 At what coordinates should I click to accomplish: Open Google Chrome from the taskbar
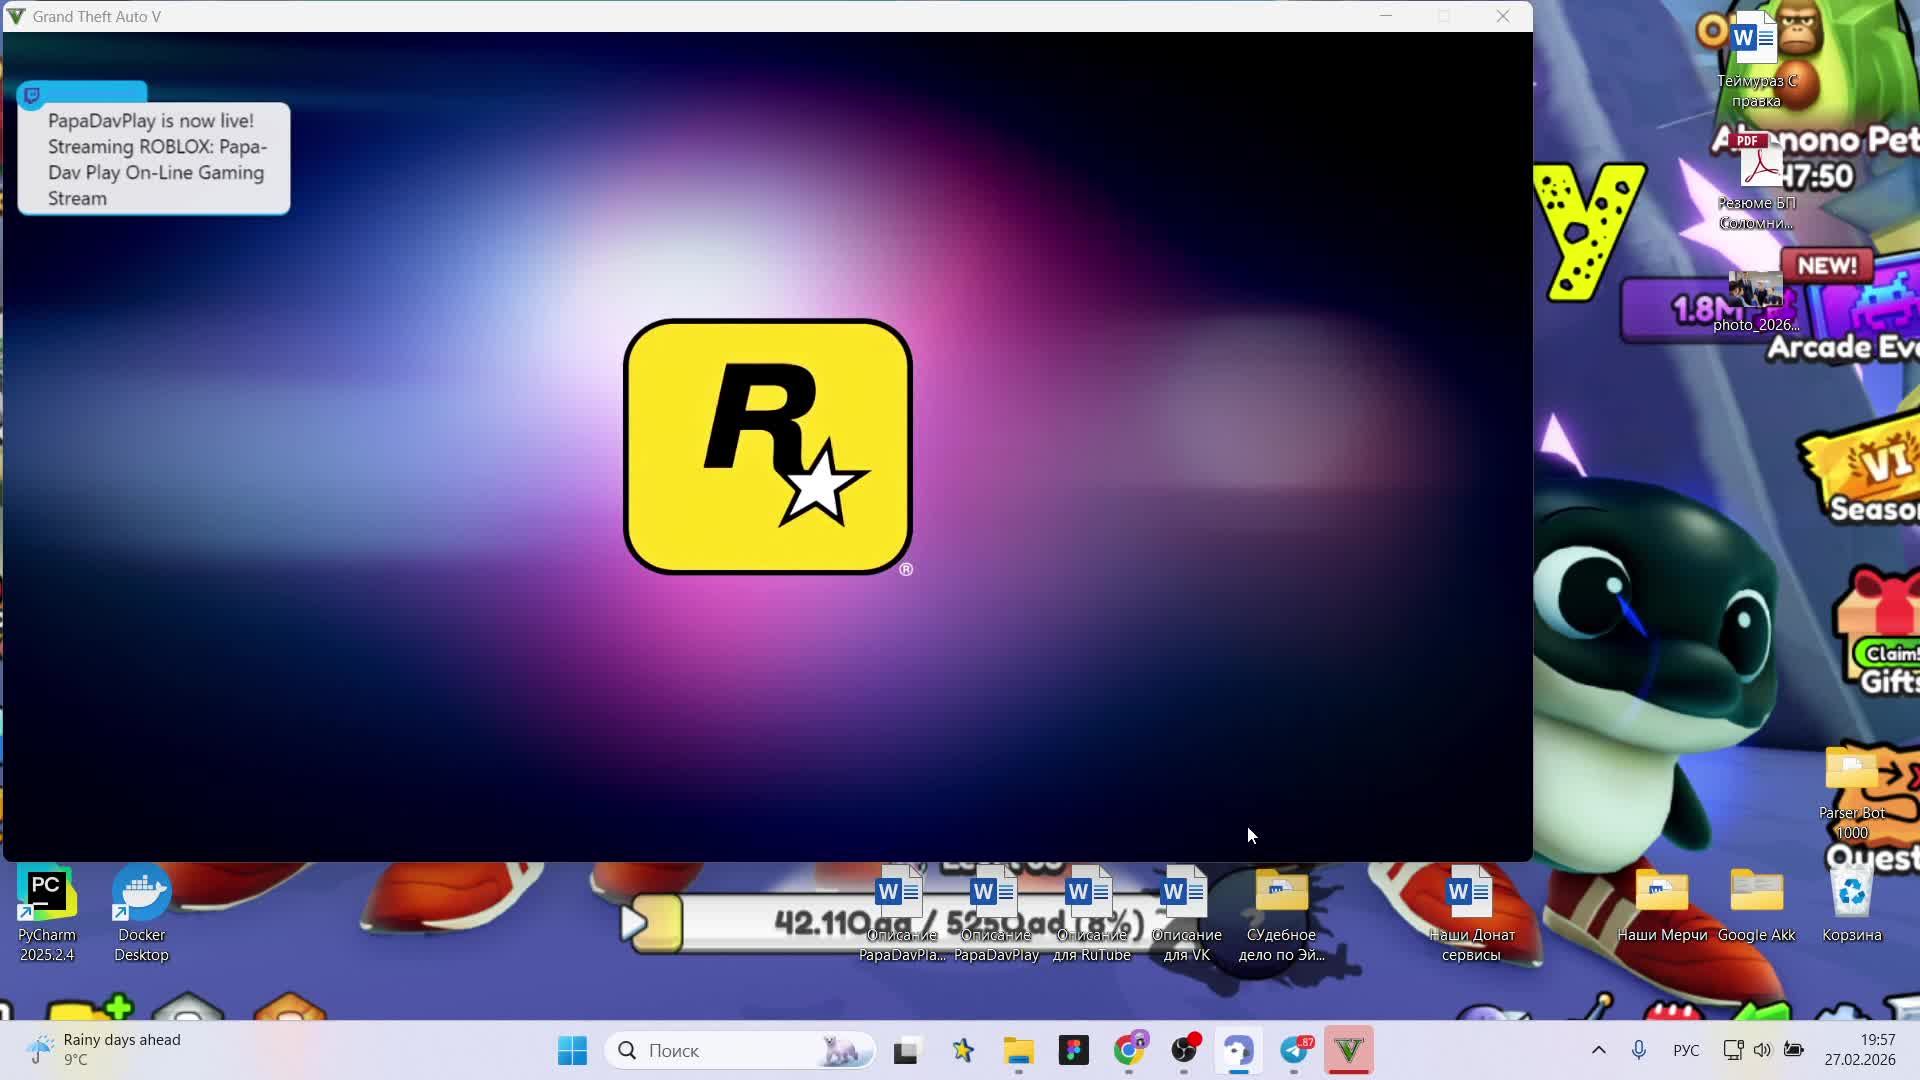[1129, 1050]
